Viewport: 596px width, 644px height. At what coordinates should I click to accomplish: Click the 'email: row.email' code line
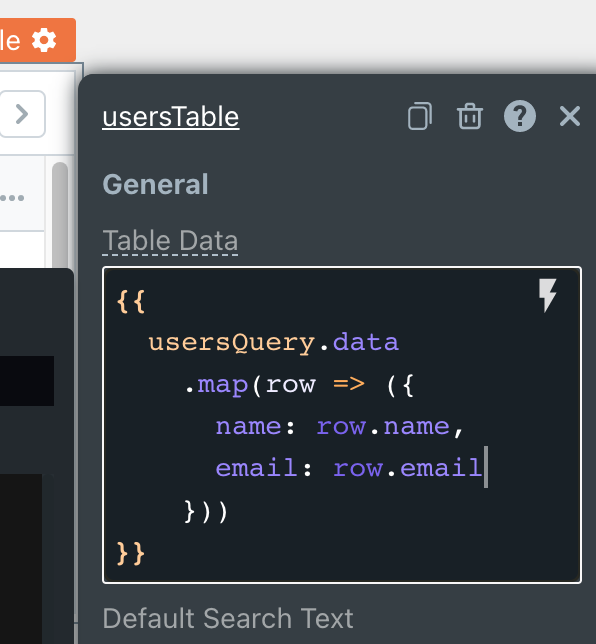tap(349, 468)
